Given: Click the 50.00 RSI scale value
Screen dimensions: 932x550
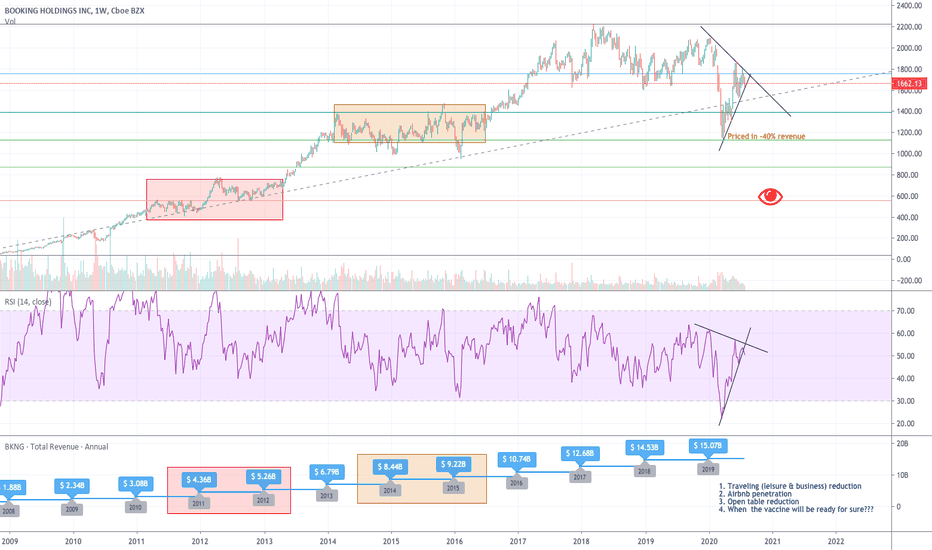Looking at the screenshot, I should pos(905,356).
